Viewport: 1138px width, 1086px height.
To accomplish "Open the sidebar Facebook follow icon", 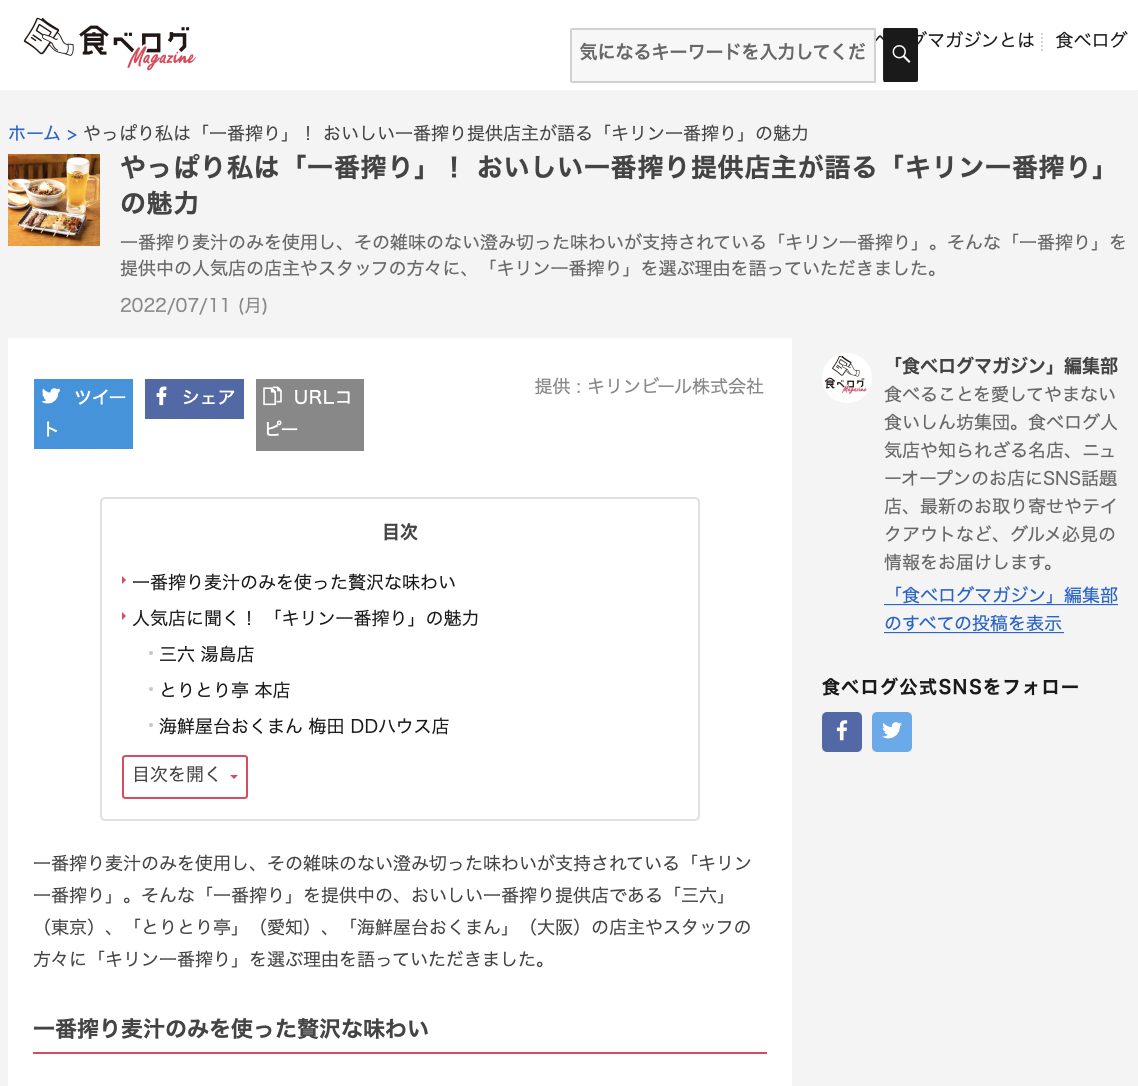I will (841, 731).
